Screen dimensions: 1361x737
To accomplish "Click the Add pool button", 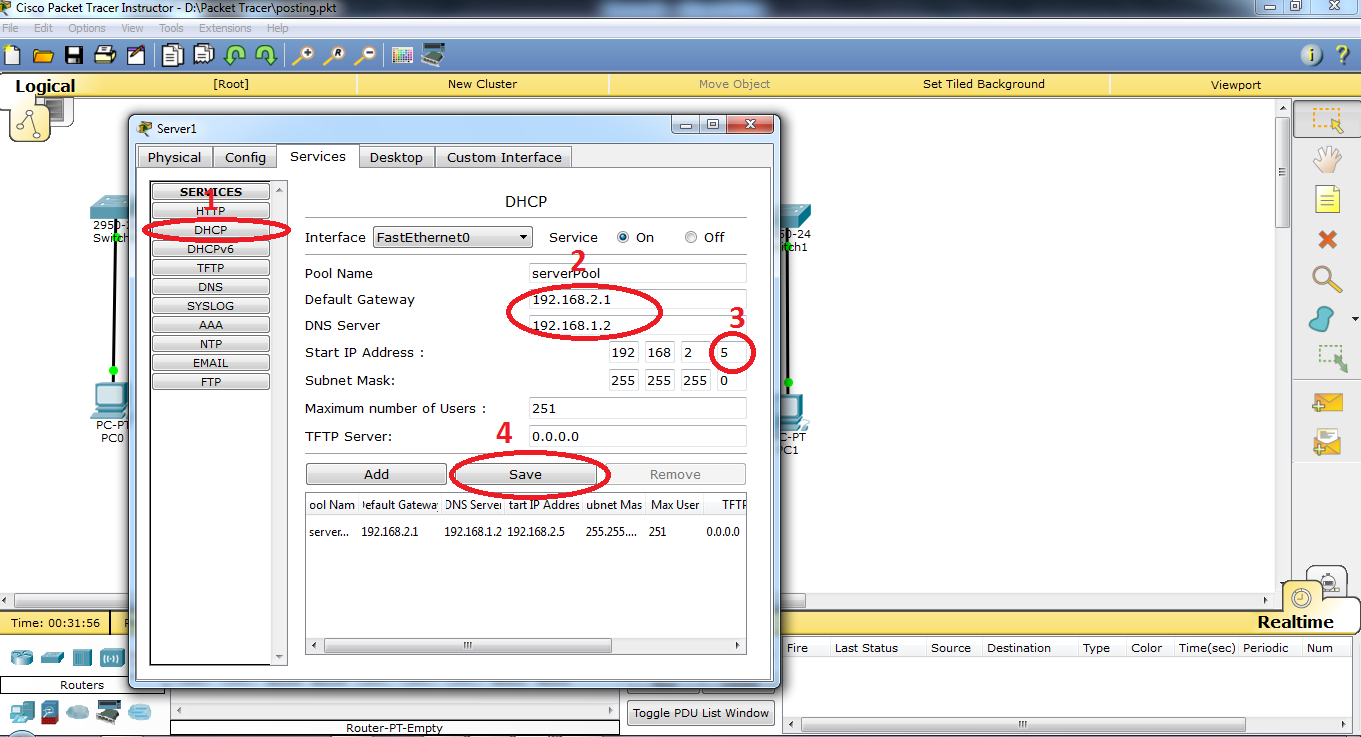I will (x=376, y=474).
